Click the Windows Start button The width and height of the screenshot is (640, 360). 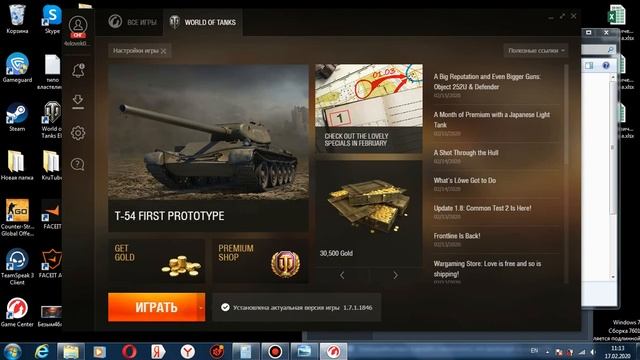pos(13,351)
